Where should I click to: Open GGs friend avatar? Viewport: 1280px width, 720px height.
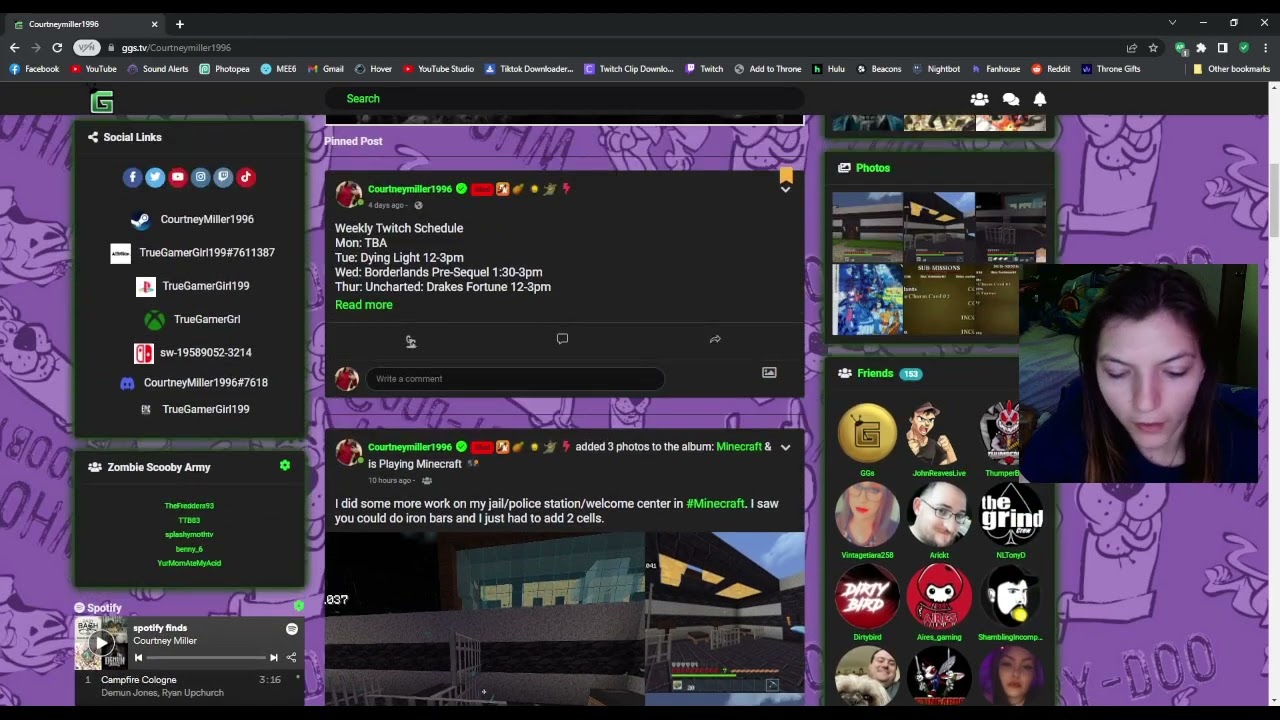[867, 434]
